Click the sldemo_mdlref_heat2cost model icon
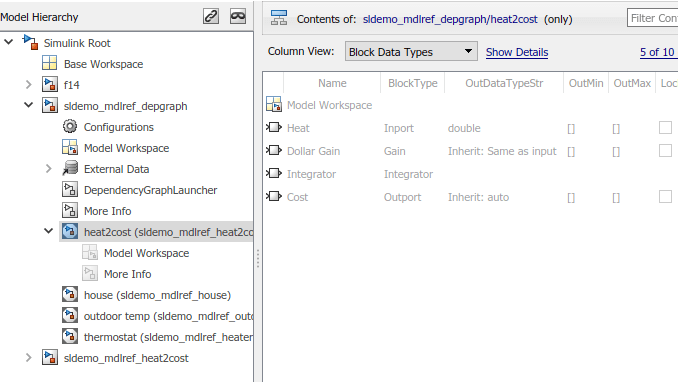Image resolution: width=678 pixels, height=382 pixels. point(50,358)
